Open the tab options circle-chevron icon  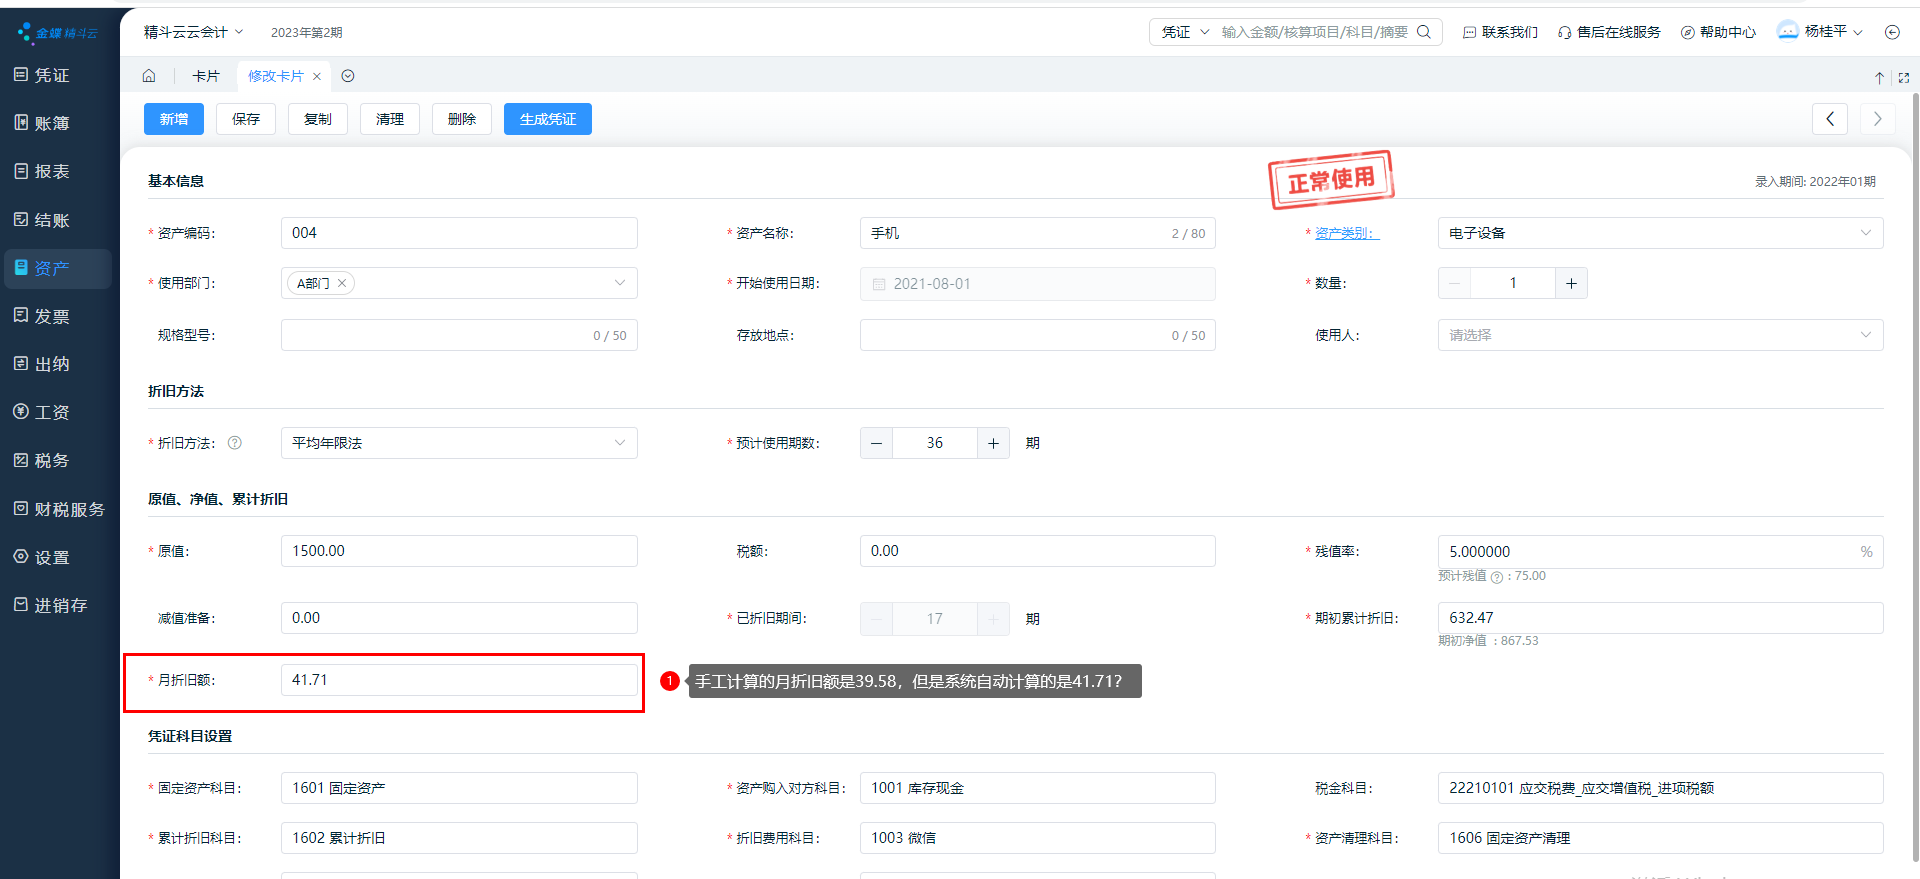348,76
